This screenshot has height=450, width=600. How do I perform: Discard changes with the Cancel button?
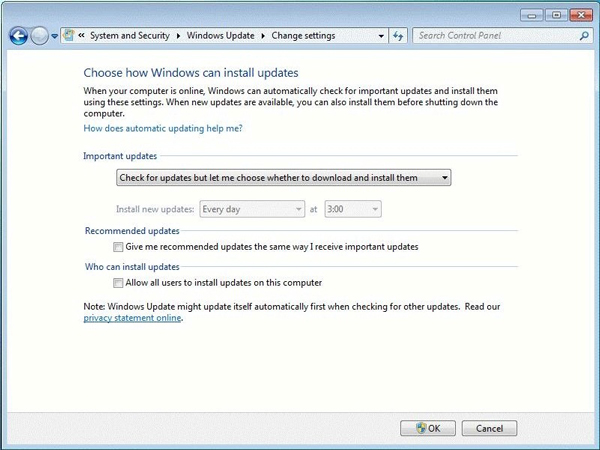(489, 428)
